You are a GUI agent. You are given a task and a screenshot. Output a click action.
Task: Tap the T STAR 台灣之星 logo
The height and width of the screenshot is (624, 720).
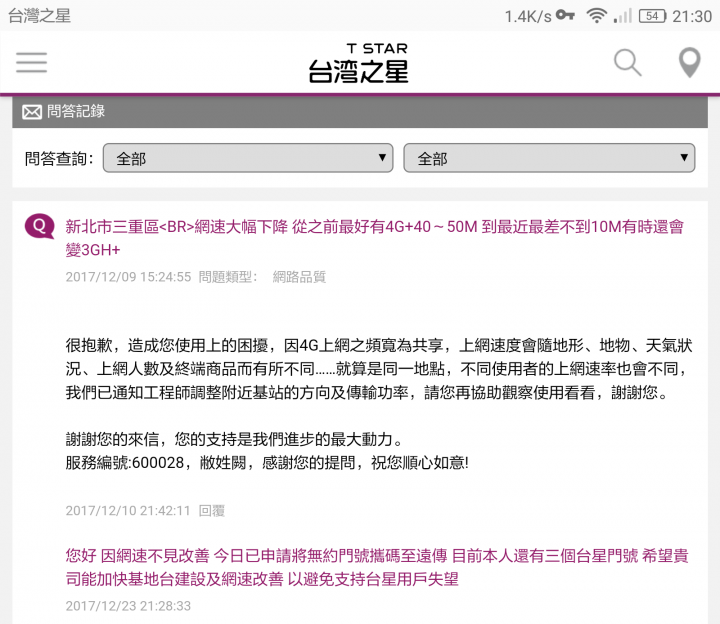pos(359,63)
